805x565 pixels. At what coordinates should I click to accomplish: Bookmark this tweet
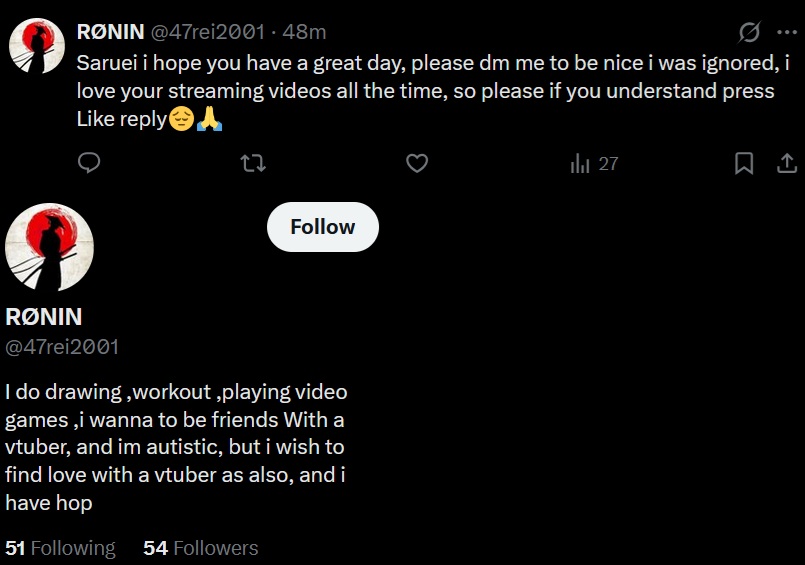coord(744,163)
